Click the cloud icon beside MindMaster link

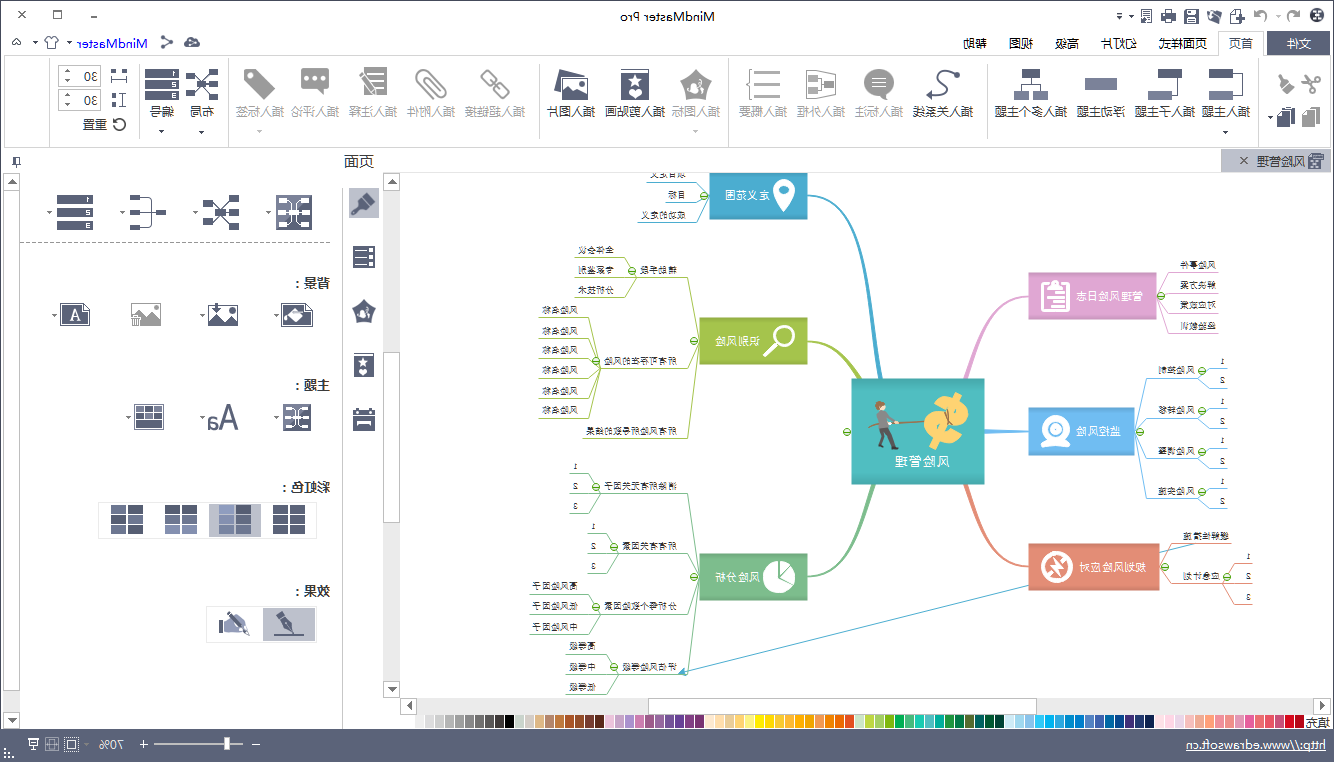192,42
